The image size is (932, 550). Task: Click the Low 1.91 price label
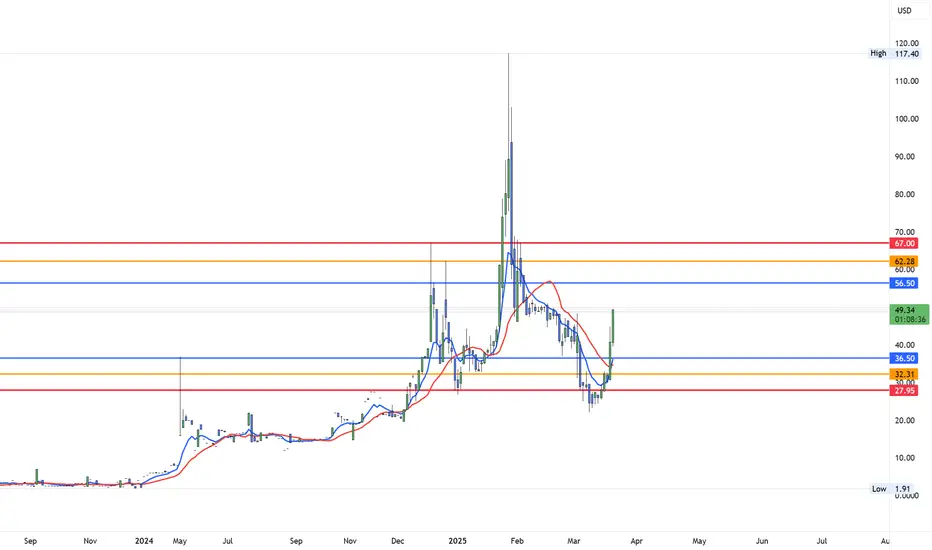[891, 489]
